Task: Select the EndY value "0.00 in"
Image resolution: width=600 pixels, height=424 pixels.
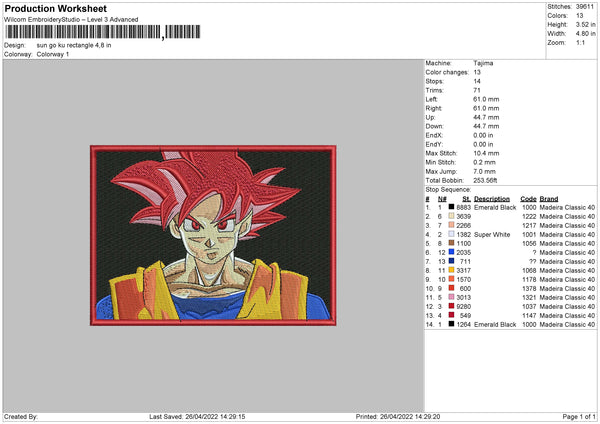Action: tap(483, 144)
